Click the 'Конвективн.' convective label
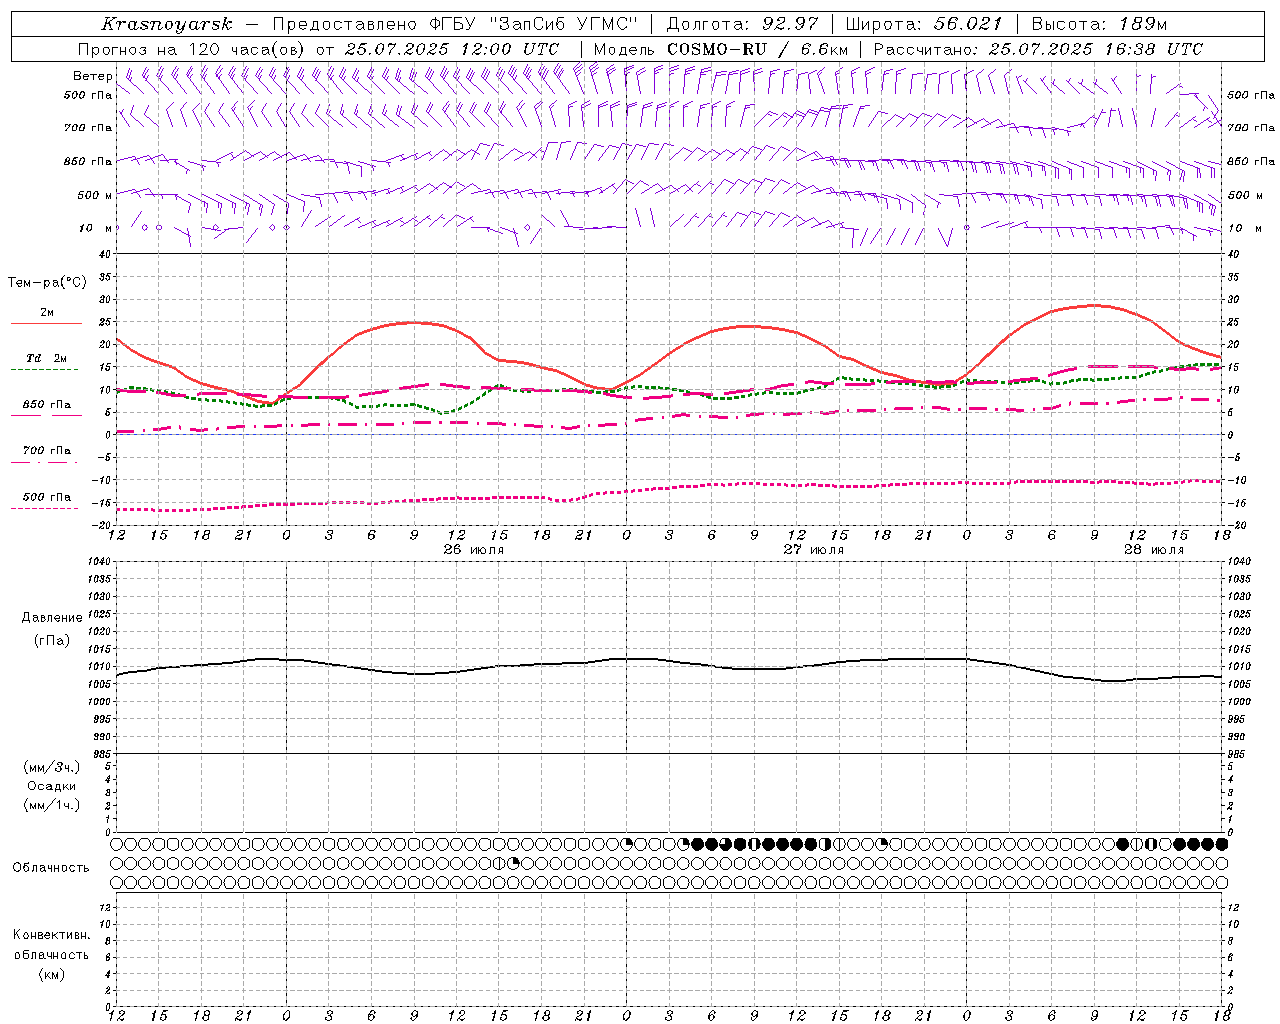The width and height of the screenshot is (1280, 1024). click(x=51, y=935)
